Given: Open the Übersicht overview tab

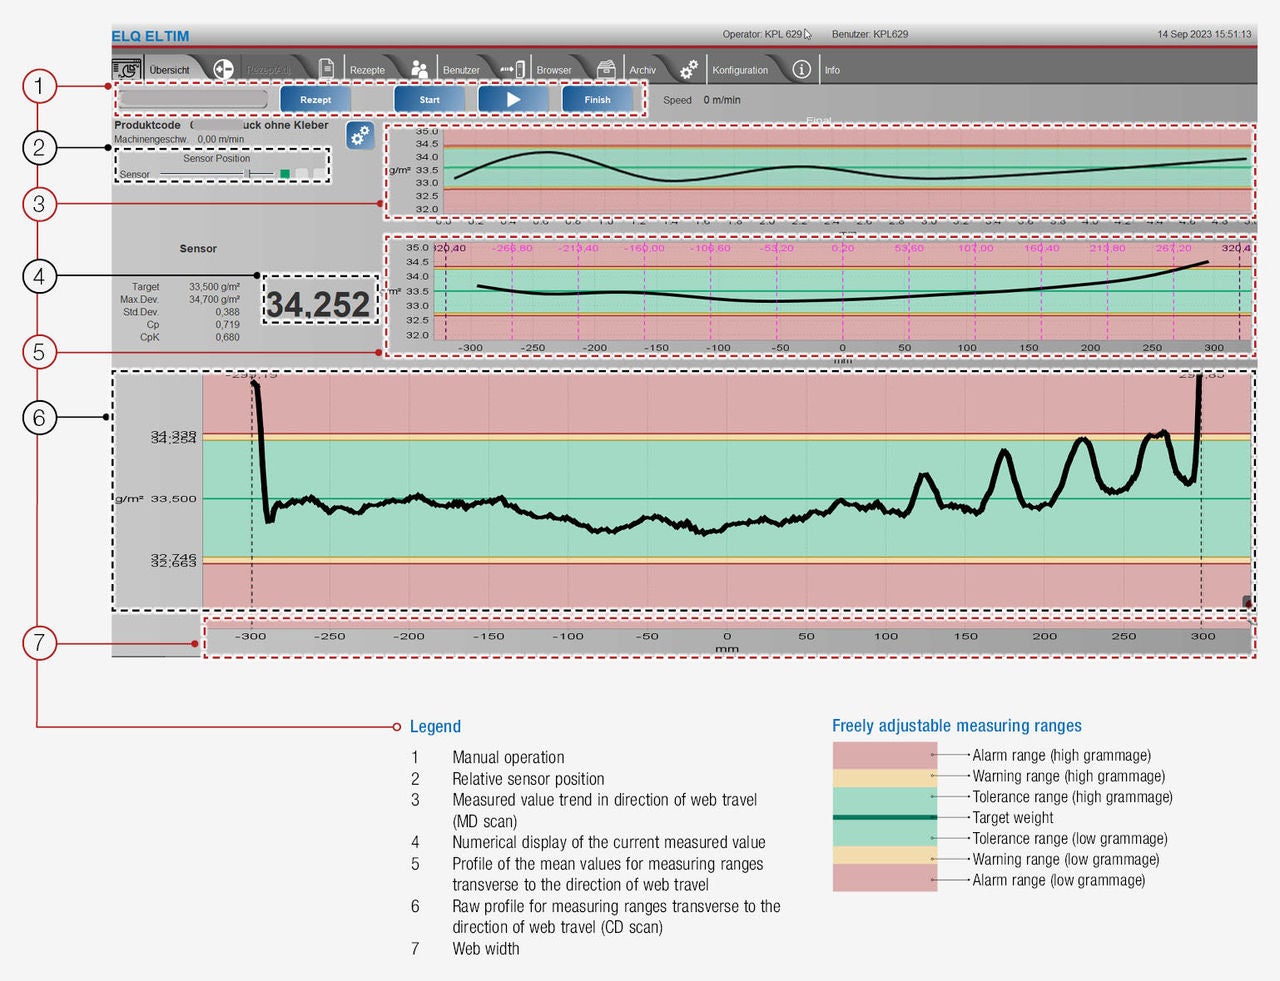Looking at the screenshot, I should click(x=169, y=70).
